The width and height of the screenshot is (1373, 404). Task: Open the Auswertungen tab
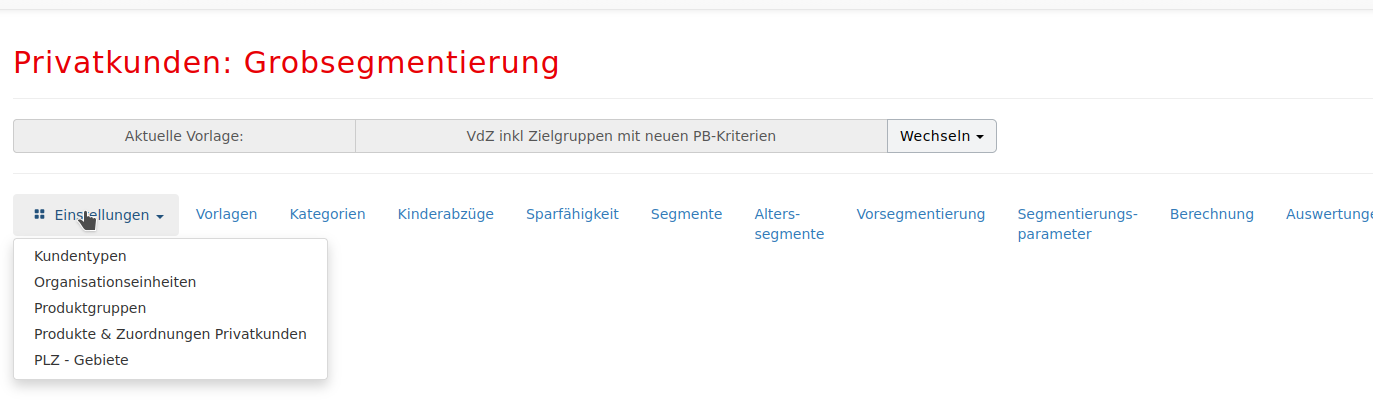click(1328, 214)
